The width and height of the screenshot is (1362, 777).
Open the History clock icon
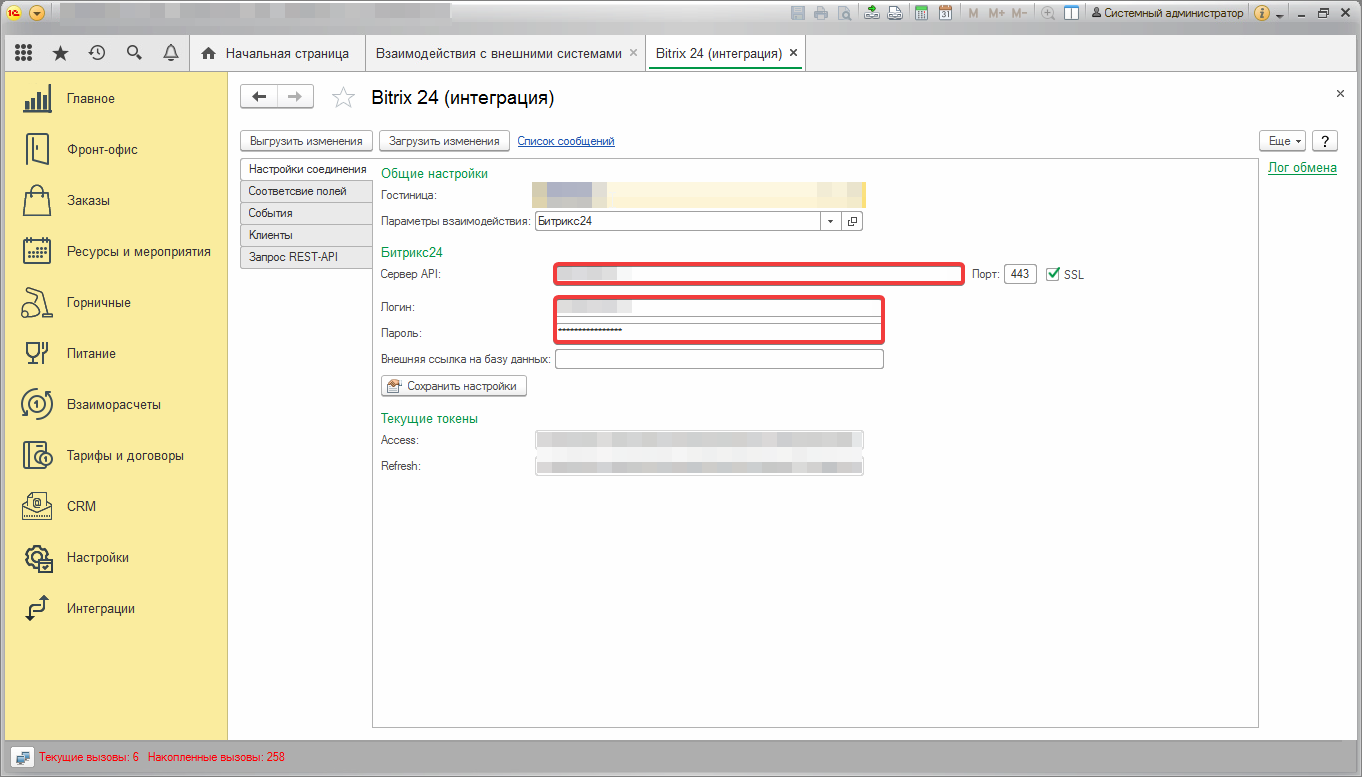point(97,53)
